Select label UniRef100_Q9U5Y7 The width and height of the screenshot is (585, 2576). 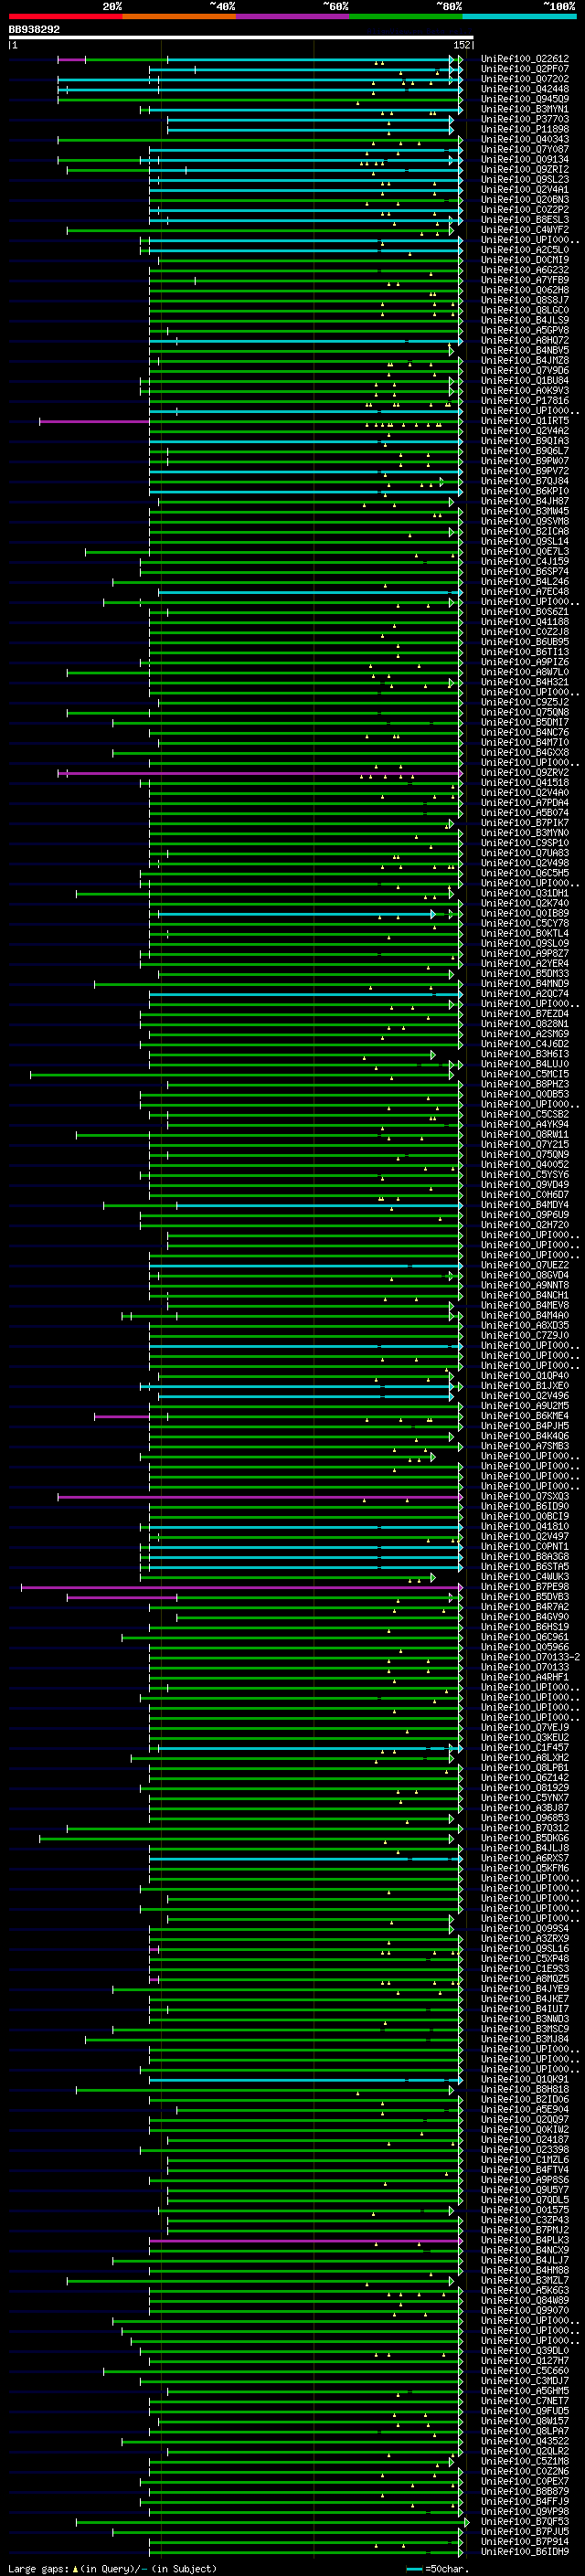point(525,2190)
